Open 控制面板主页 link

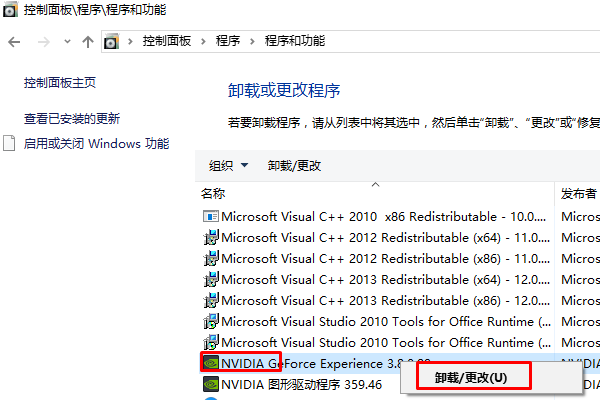[60, 83]
